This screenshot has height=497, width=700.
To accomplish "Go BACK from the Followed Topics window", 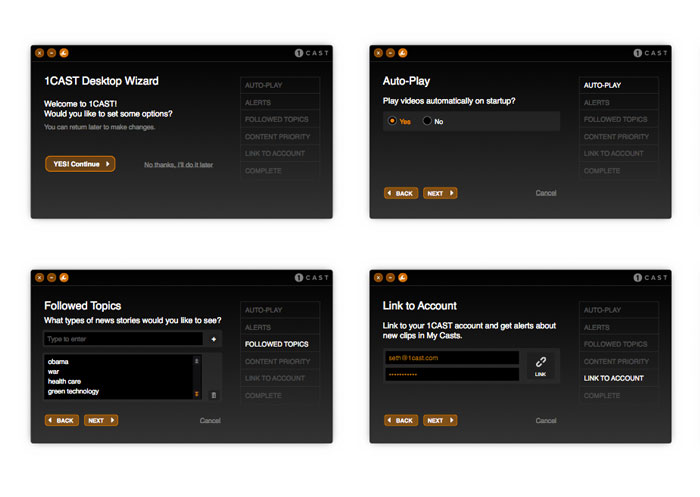I will click(62, 421).
